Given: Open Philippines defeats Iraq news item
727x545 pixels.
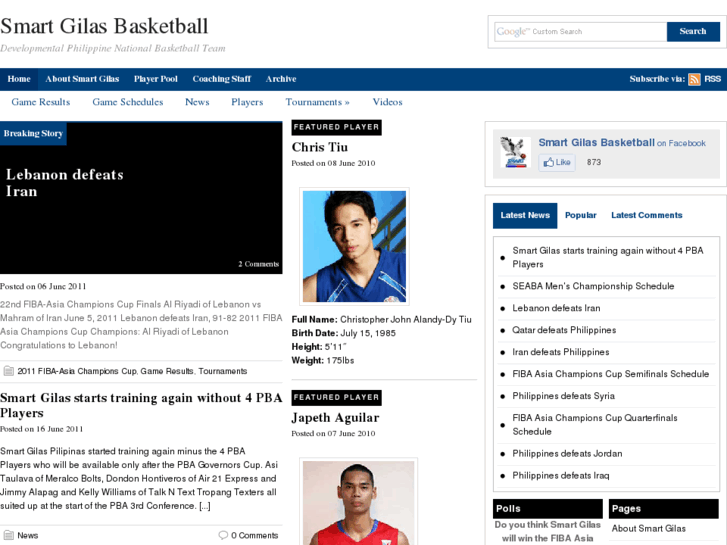Looking at the screenshot, I should pyautogui.click(x=561, y=476).
